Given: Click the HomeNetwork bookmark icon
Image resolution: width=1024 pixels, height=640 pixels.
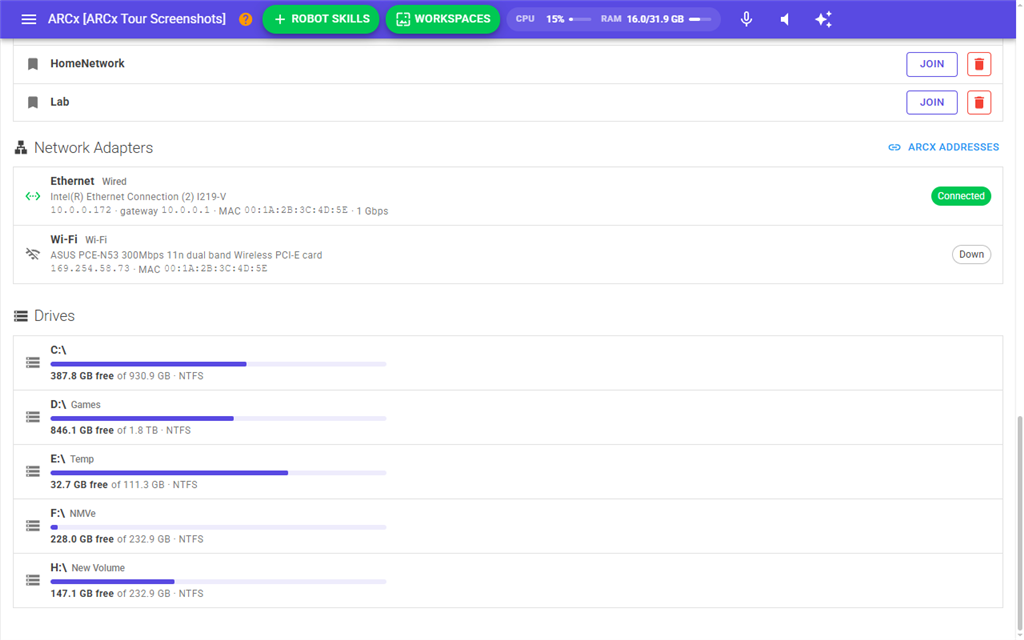Looking at the screenshot, I should (x=33, y=64).
